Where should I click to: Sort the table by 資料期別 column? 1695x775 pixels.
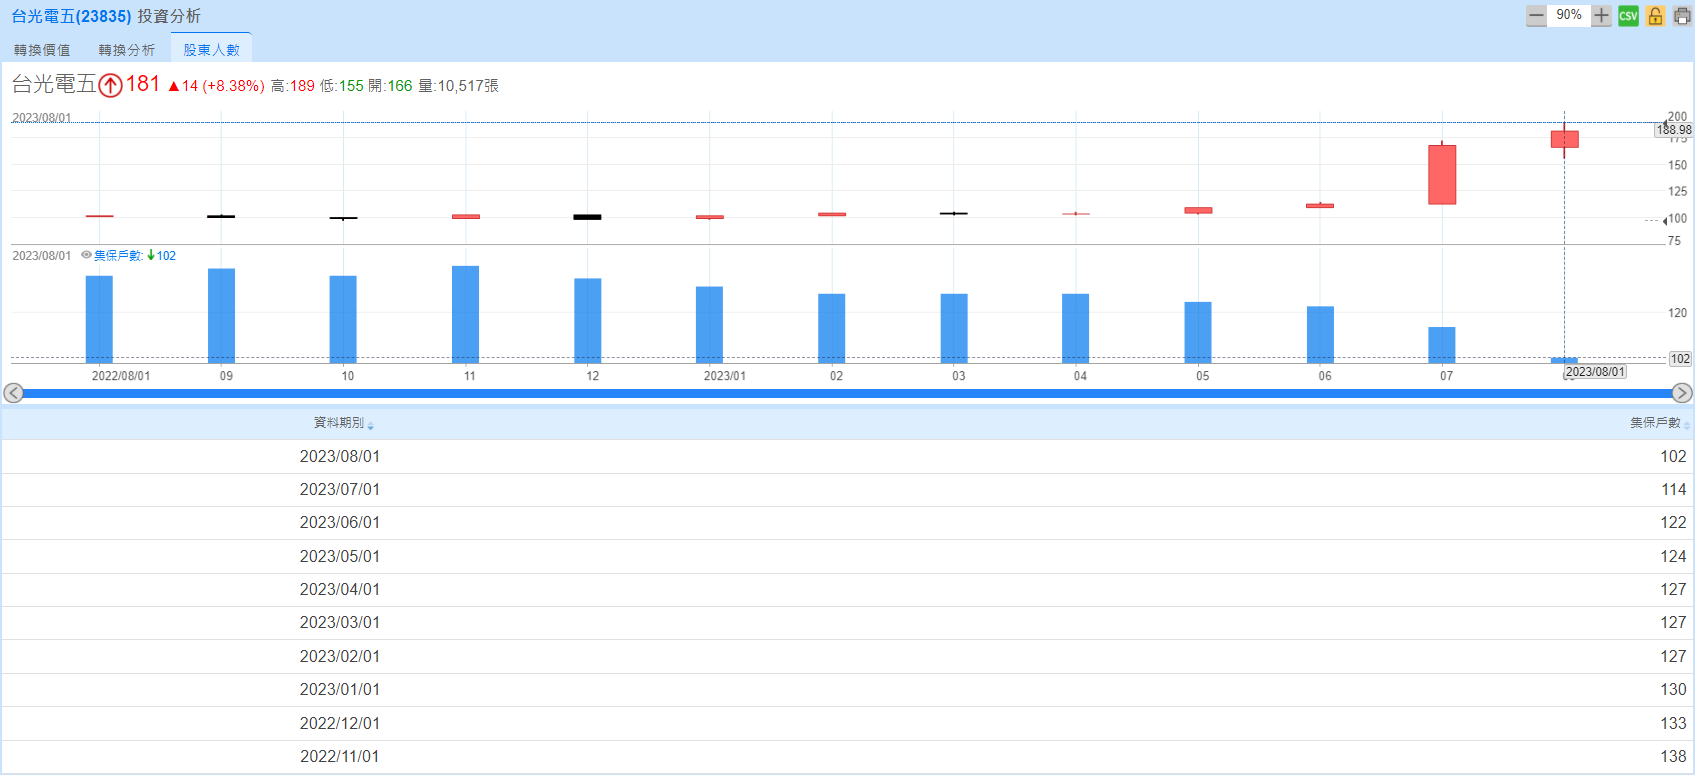343,423
